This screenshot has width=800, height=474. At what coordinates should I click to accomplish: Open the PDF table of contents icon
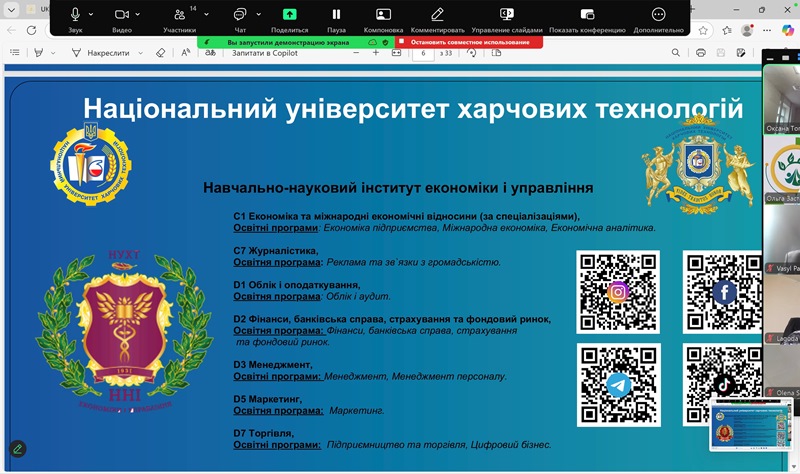(x=12, y=52)
